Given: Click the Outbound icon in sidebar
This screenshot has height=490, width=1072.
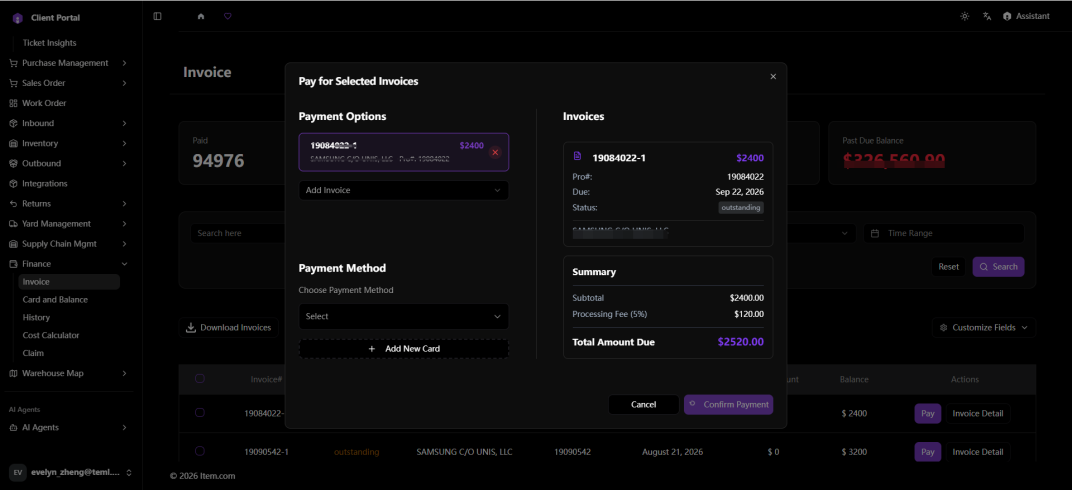Looking at the screenshot, I should pyautogui.click(x=14, y=163).
